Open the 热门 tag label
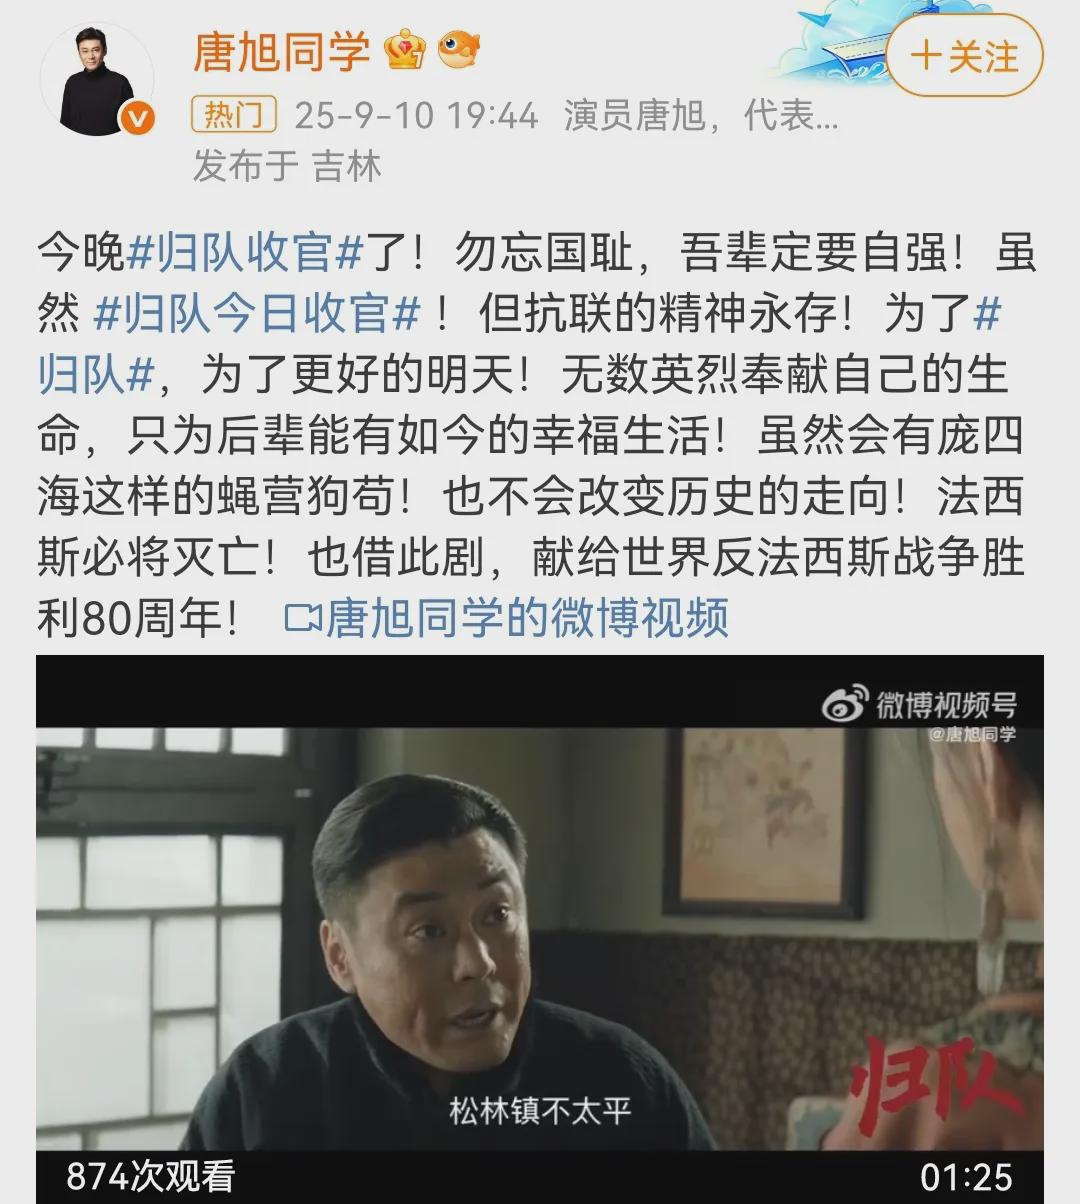 (234, 115)
